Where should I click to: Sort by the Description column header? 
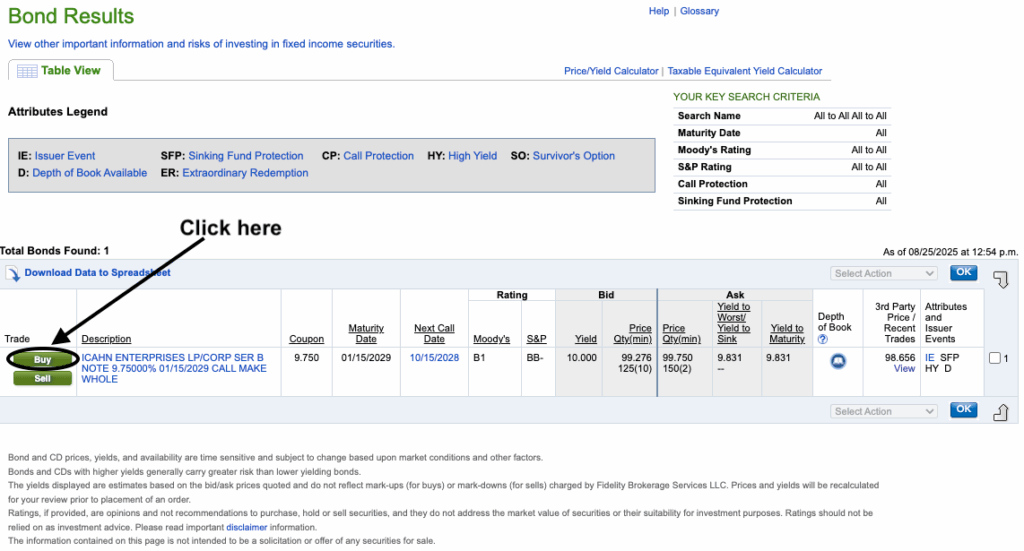click(106, 339)
